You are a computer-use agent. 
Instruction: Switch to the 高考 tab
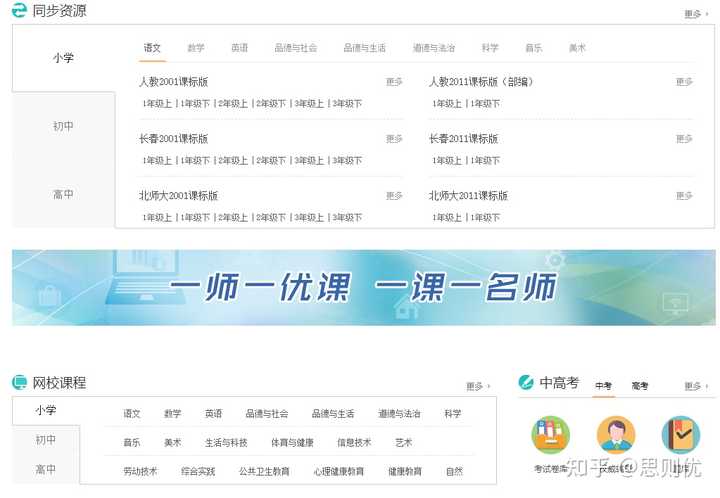pyautogui.click(x=640, y=386)
